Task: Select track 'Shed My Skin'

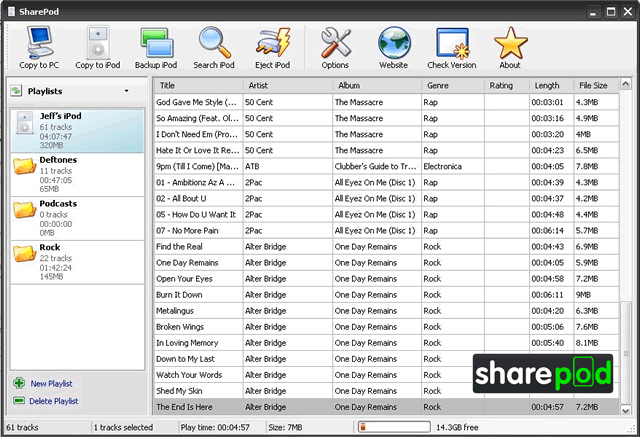Action: point(179,391)
